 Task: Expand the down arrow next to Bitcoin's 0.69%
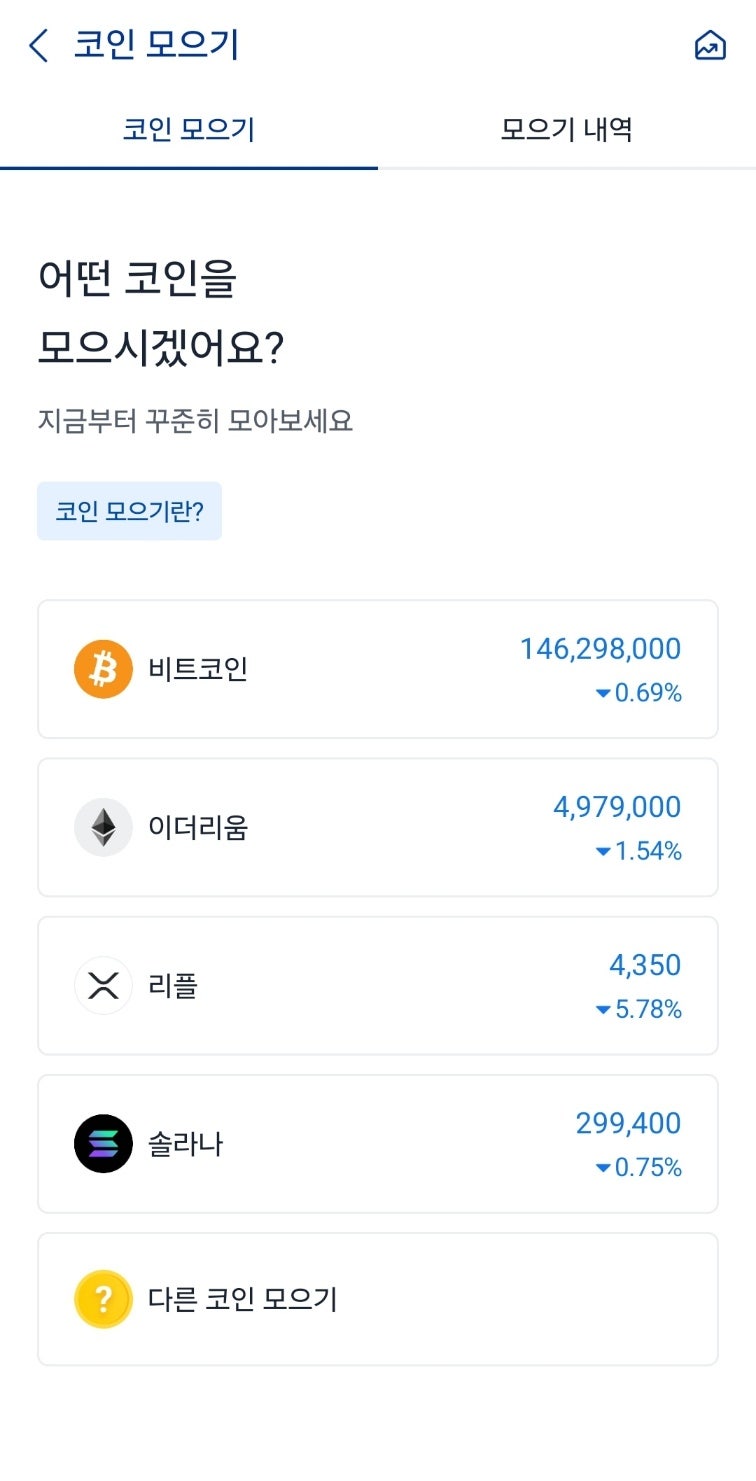click(606, 694)
